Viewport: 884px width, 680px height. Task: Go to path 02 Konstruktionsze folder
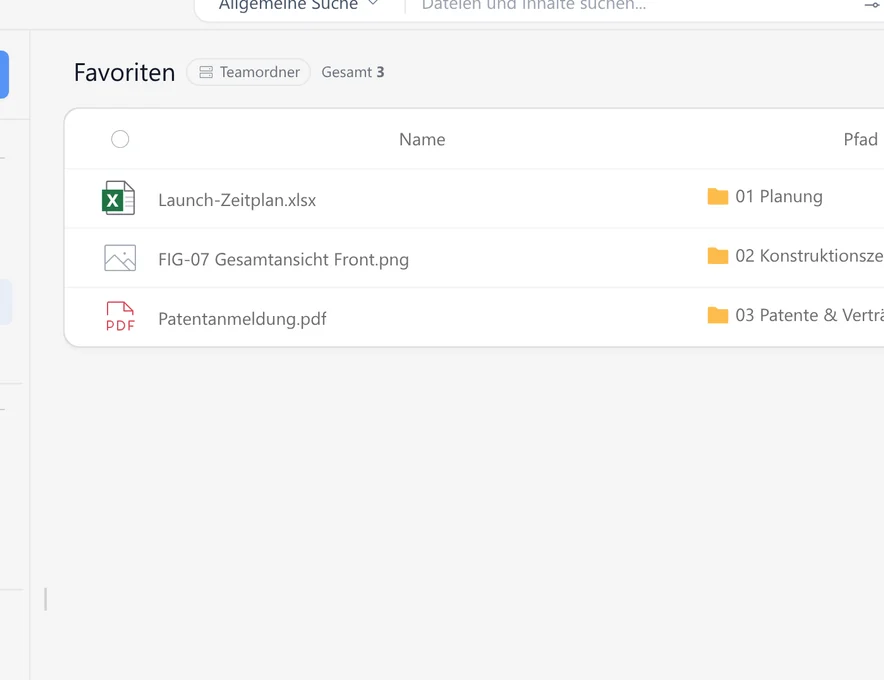809,255
